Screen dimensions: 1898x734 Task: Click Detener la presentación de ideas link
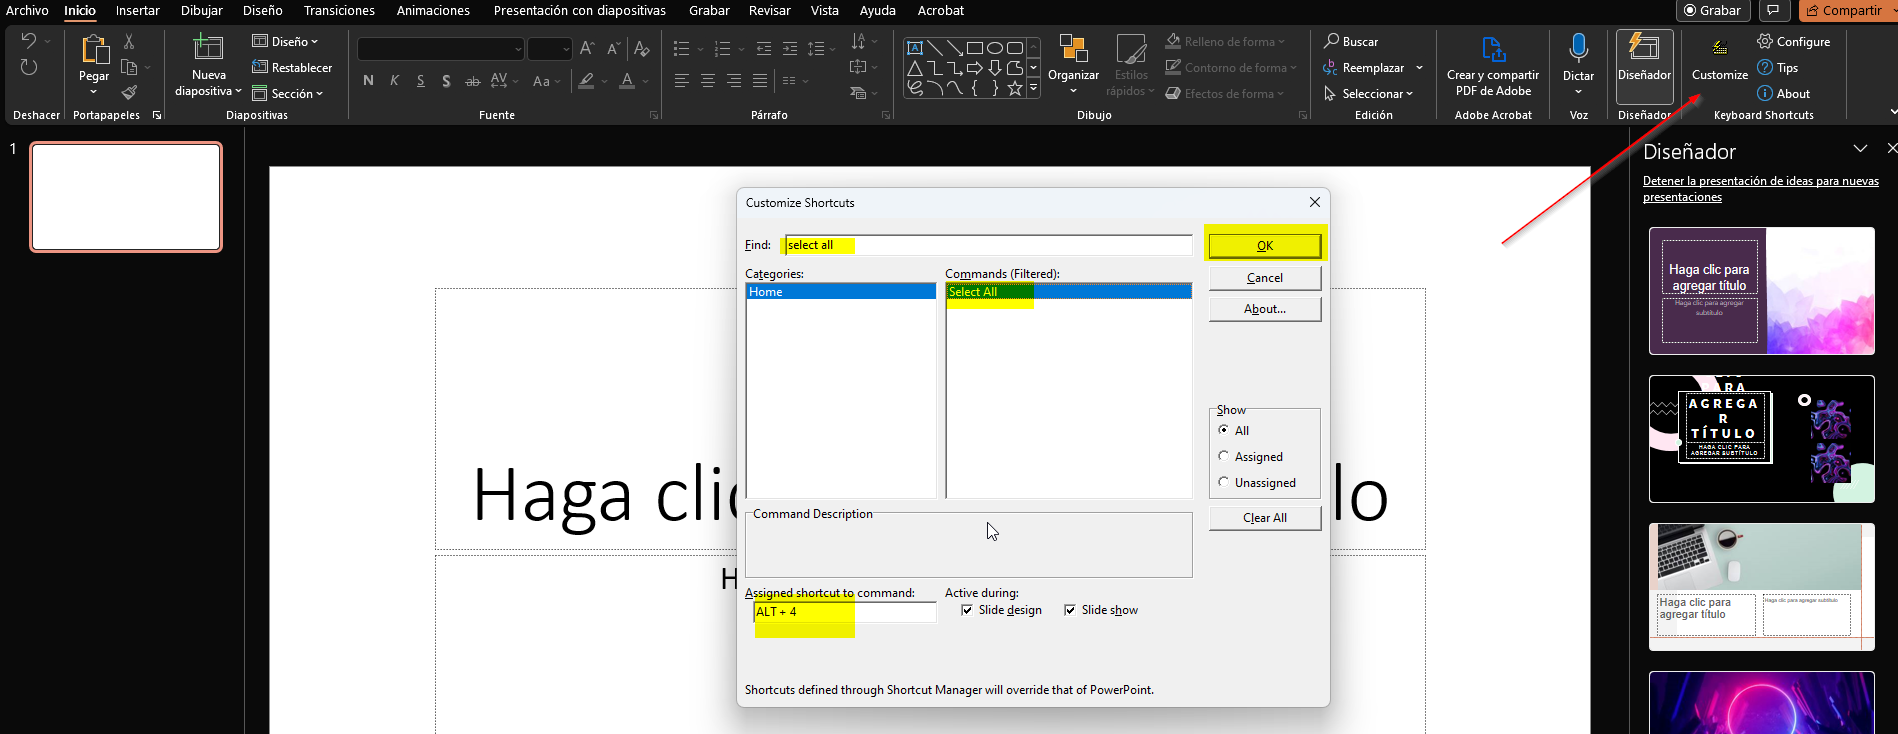[1760, 189]
